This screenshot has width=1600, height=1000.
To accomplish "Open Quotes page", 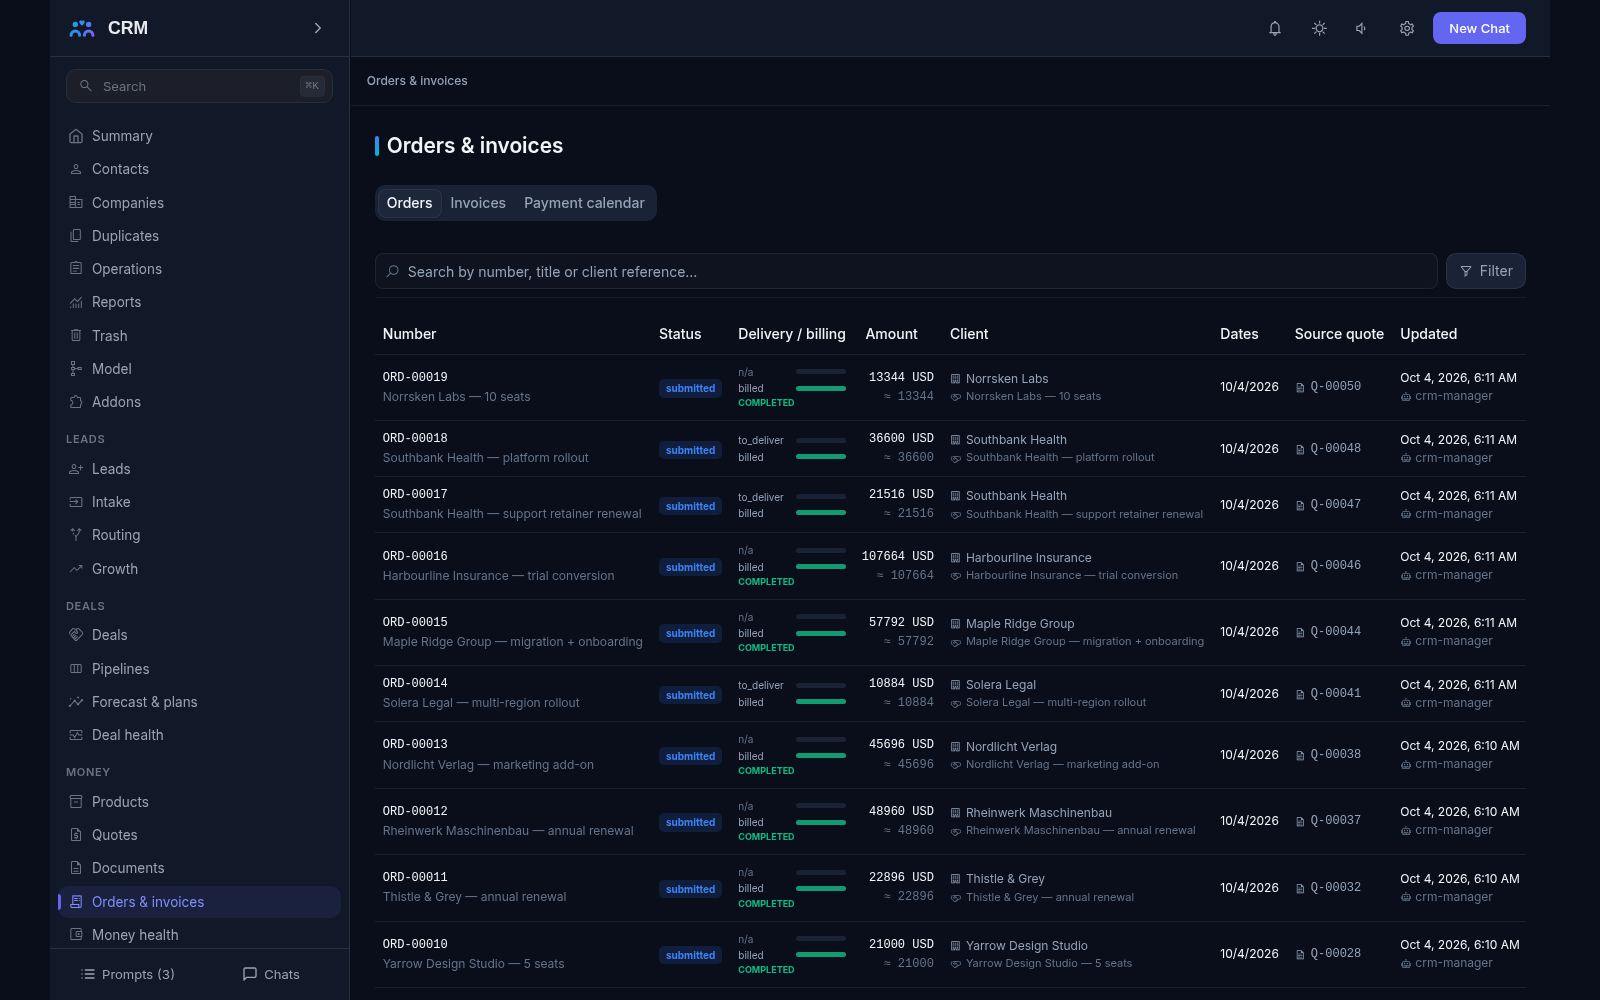I will tap(199, 835).
